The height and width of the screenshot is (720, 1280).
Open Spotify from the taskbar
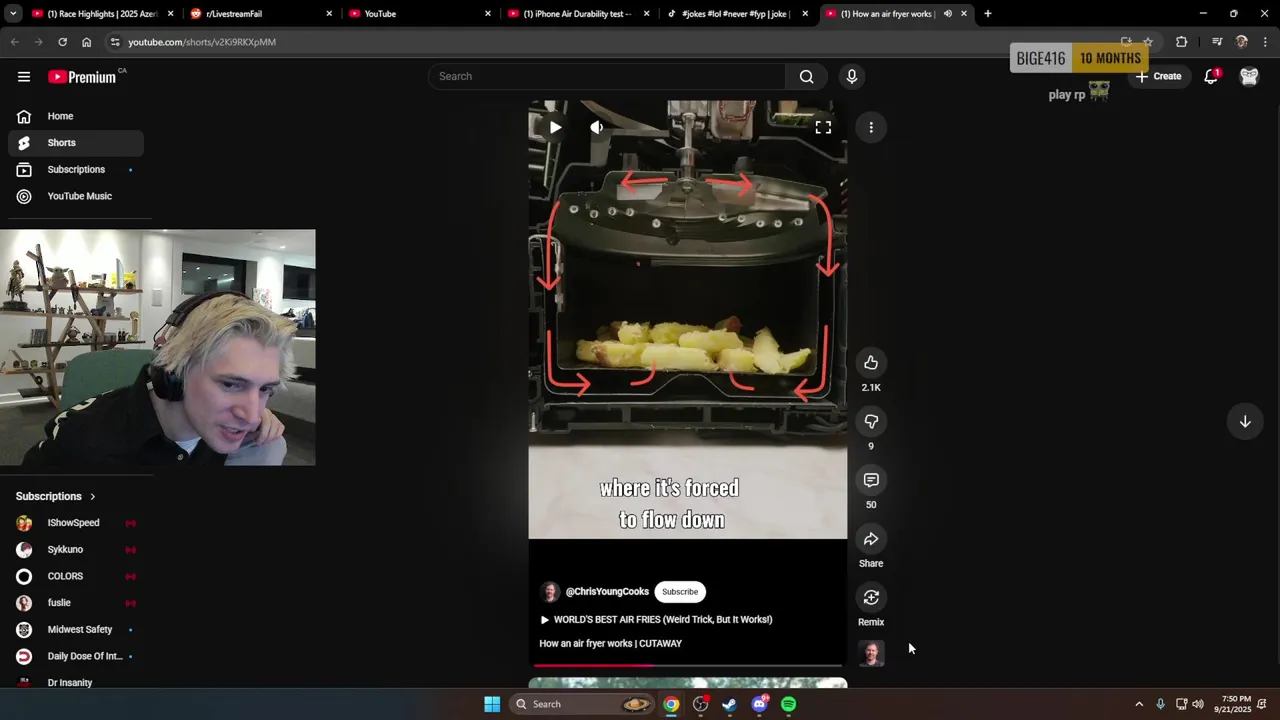tap(789, 704)
